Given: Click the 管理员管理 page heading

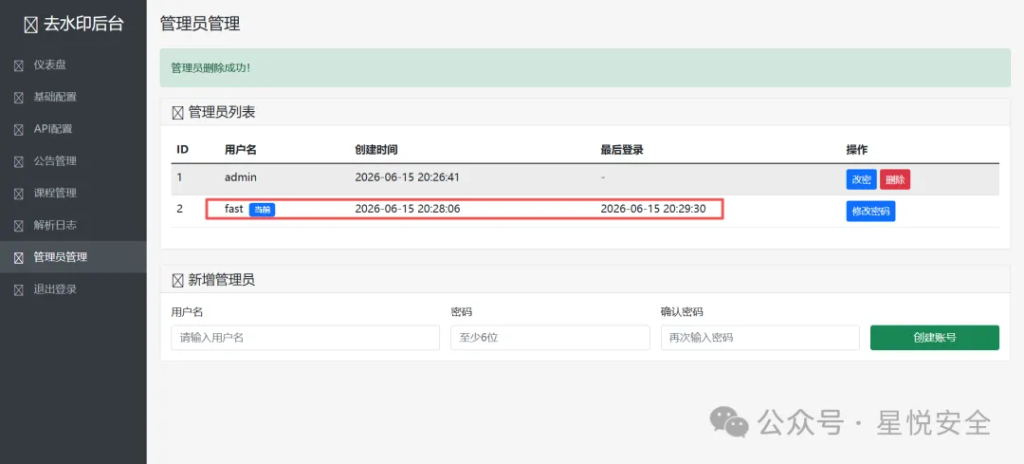Looking at the screenshot, I should pyautogui.click(x=200, y=24).
